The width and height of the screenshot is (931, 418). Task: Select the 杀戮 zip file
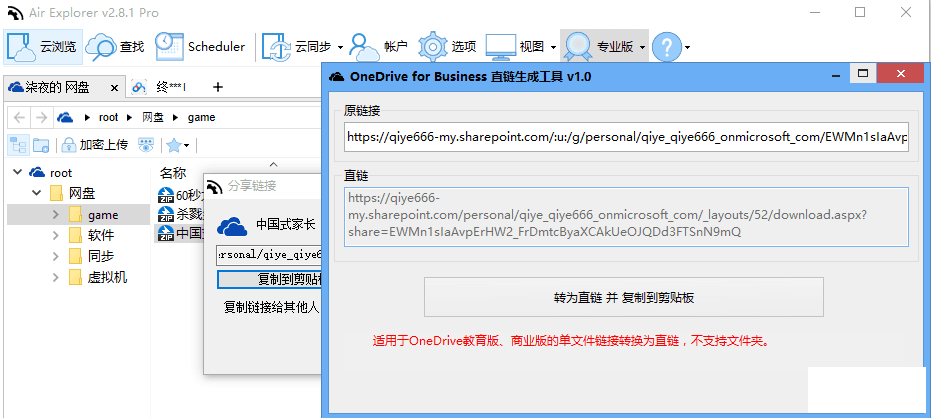click(180, 213)
